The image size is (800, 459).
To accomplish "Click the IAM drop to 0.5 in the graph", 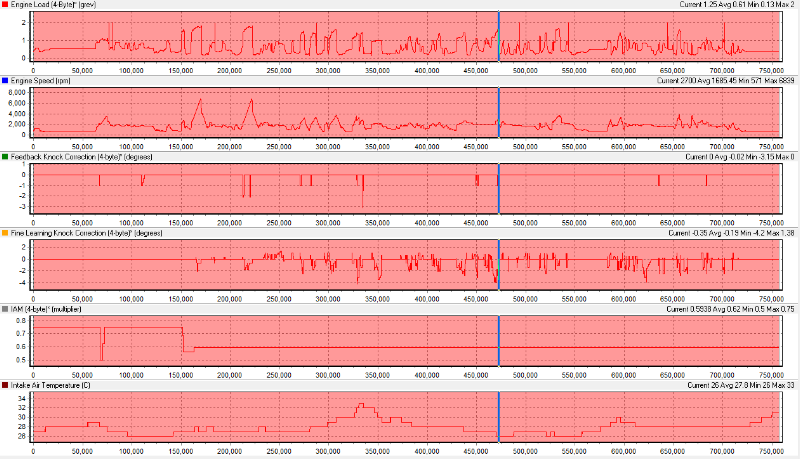I will click(101, 358).
